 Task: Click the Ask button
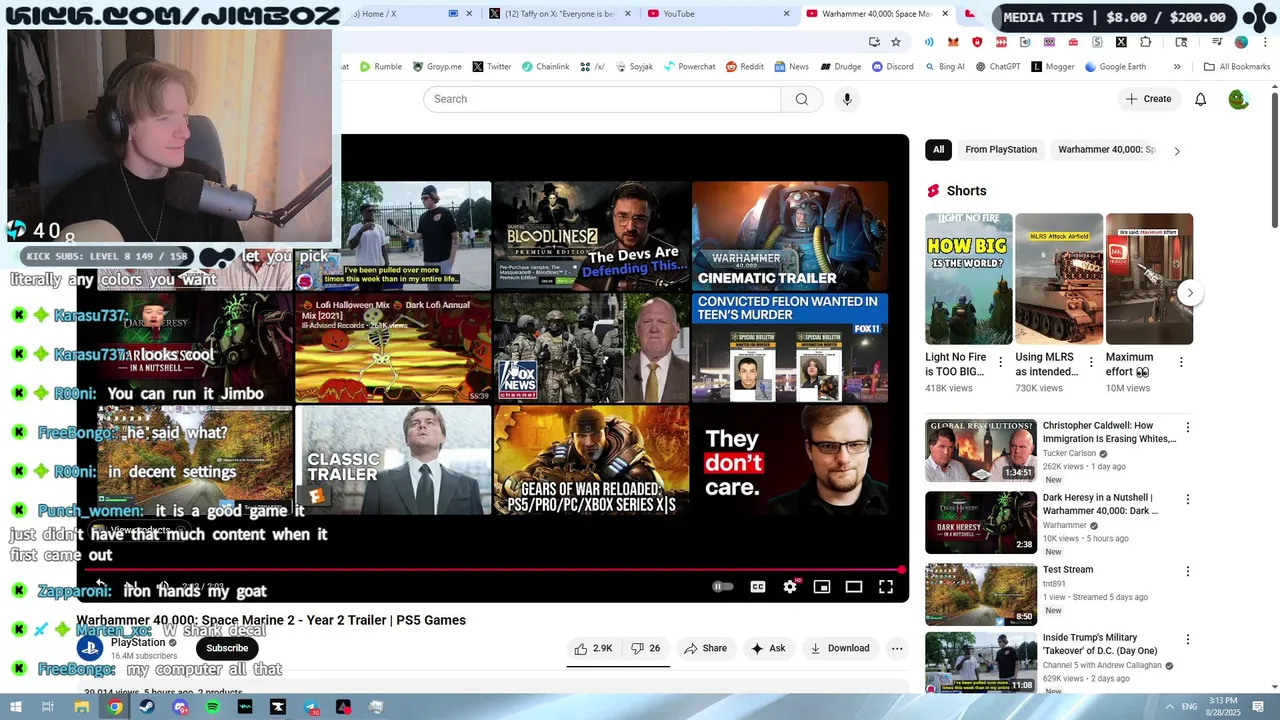tap(768, 648)
